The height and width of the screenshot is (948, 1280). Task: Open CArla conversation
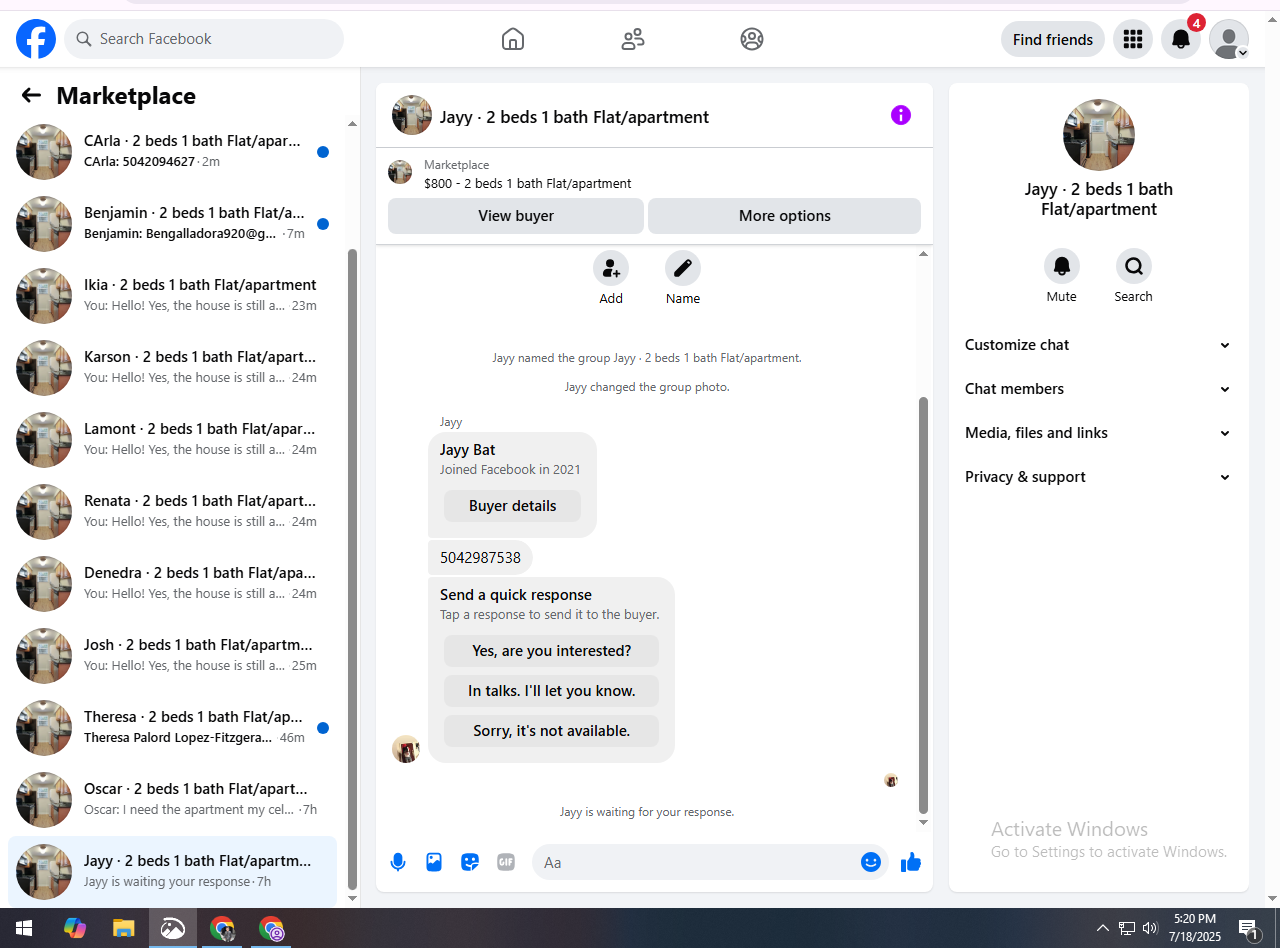pos(172,152)
